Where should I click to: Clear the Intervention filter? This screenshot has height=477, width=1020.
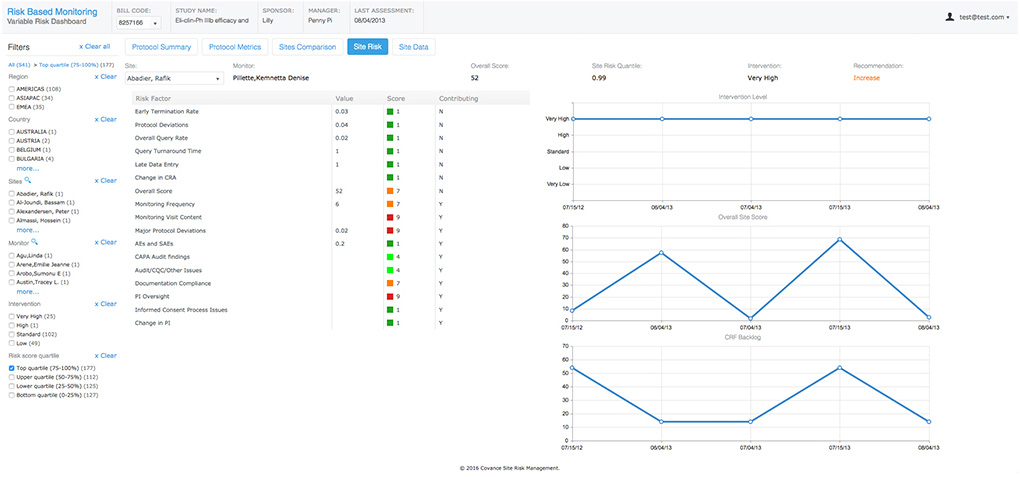point(105,304)
